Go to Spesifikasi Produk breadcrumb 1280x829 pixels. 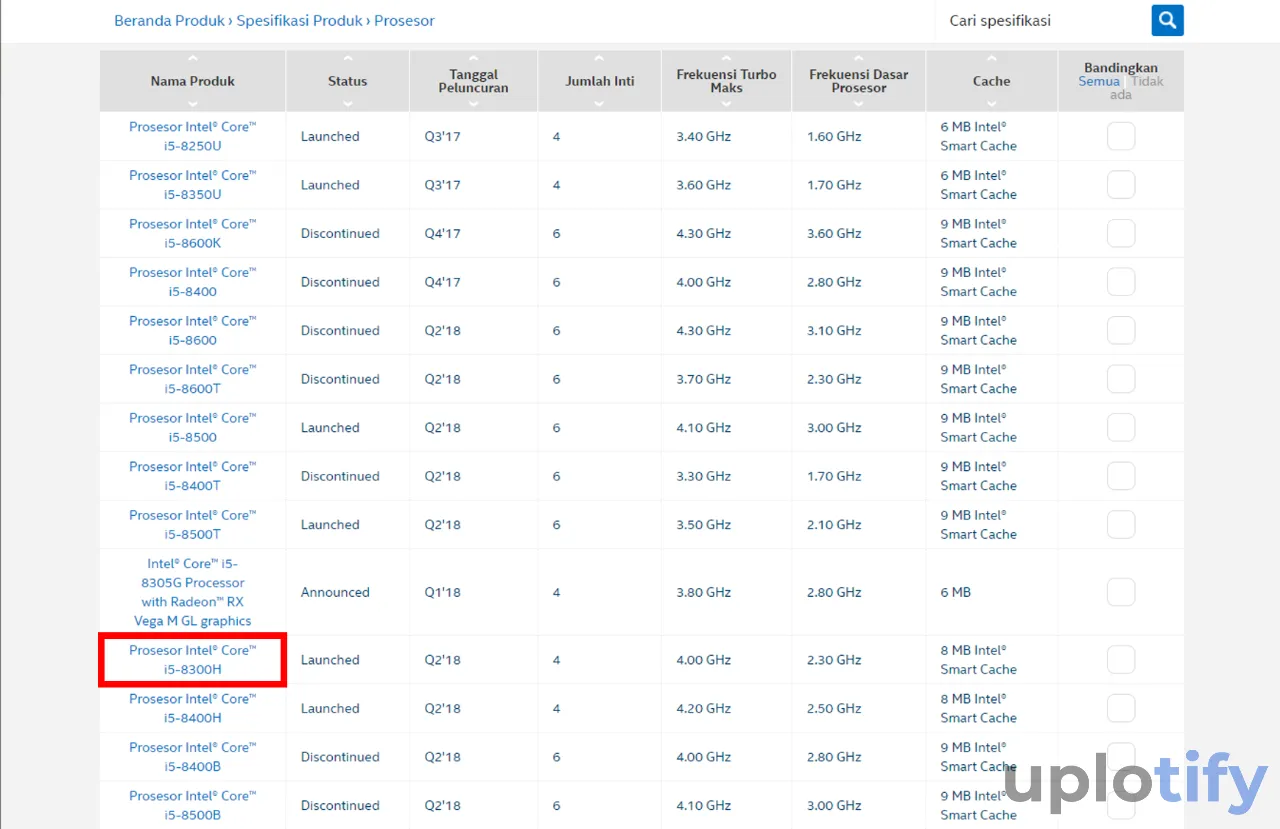tap(300, 20)
